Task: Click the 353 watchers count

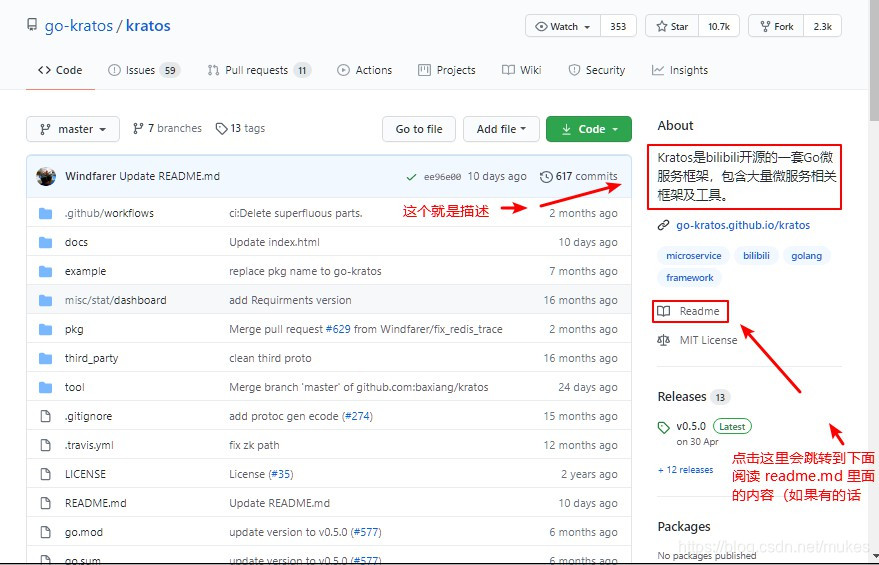Action: click(618, 26)
